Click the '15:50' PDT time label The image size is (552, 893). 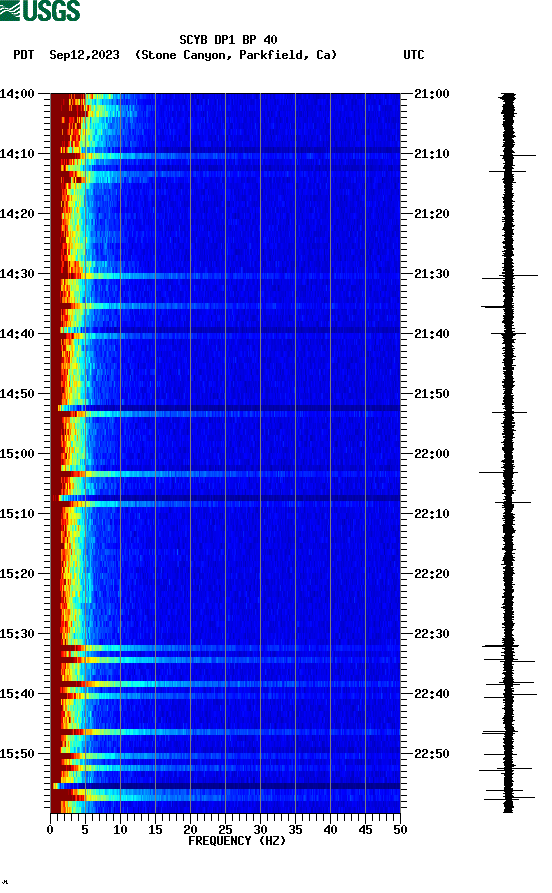coord(17,753)
